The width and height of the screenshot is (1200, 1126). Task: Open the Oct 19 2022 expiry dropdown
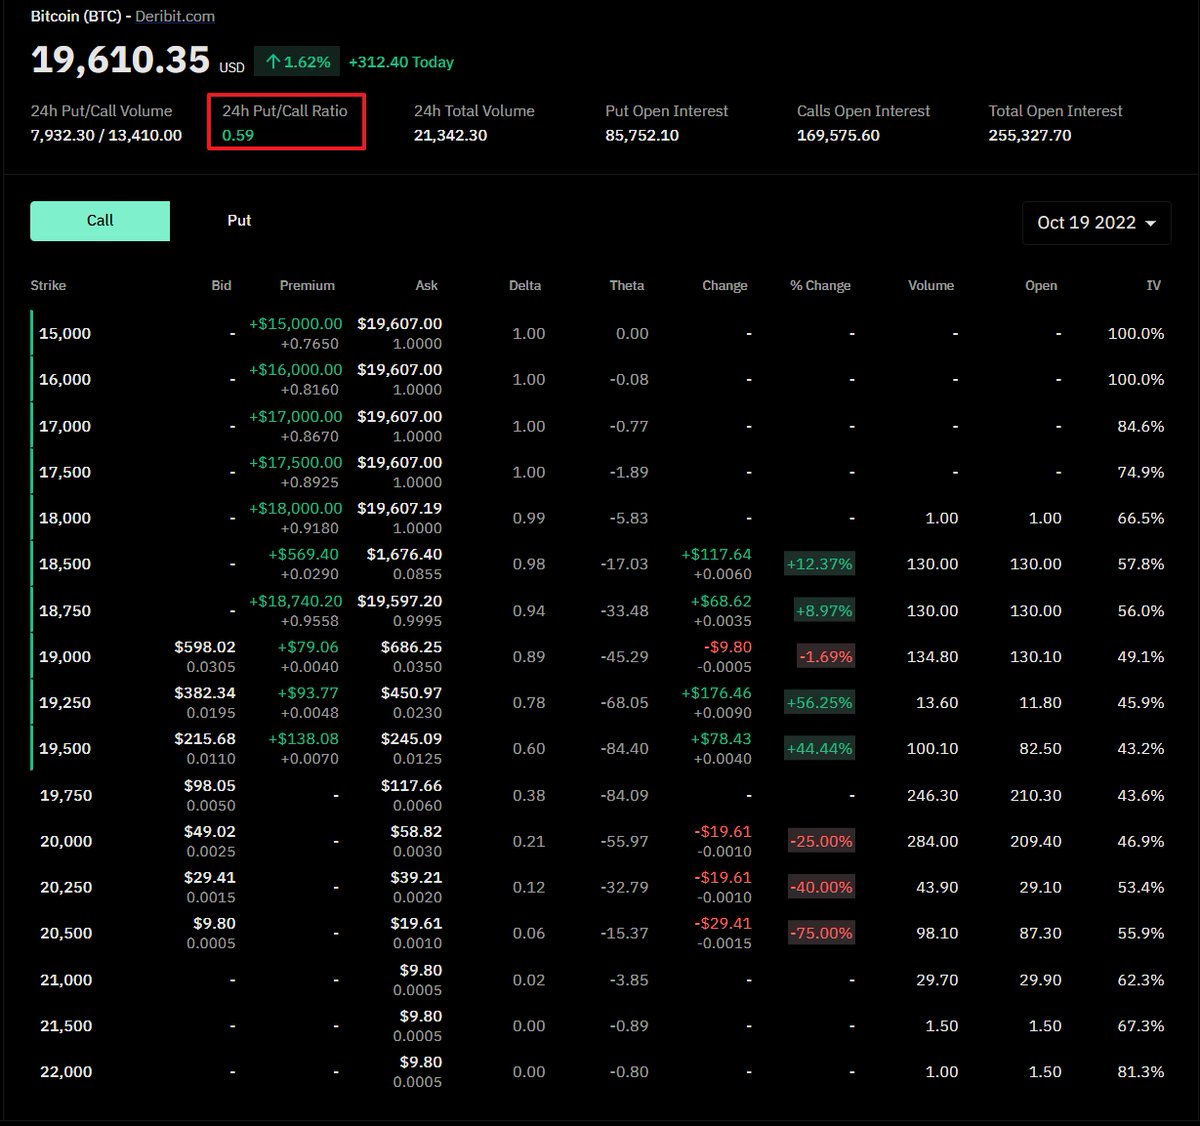(1096, 223)
